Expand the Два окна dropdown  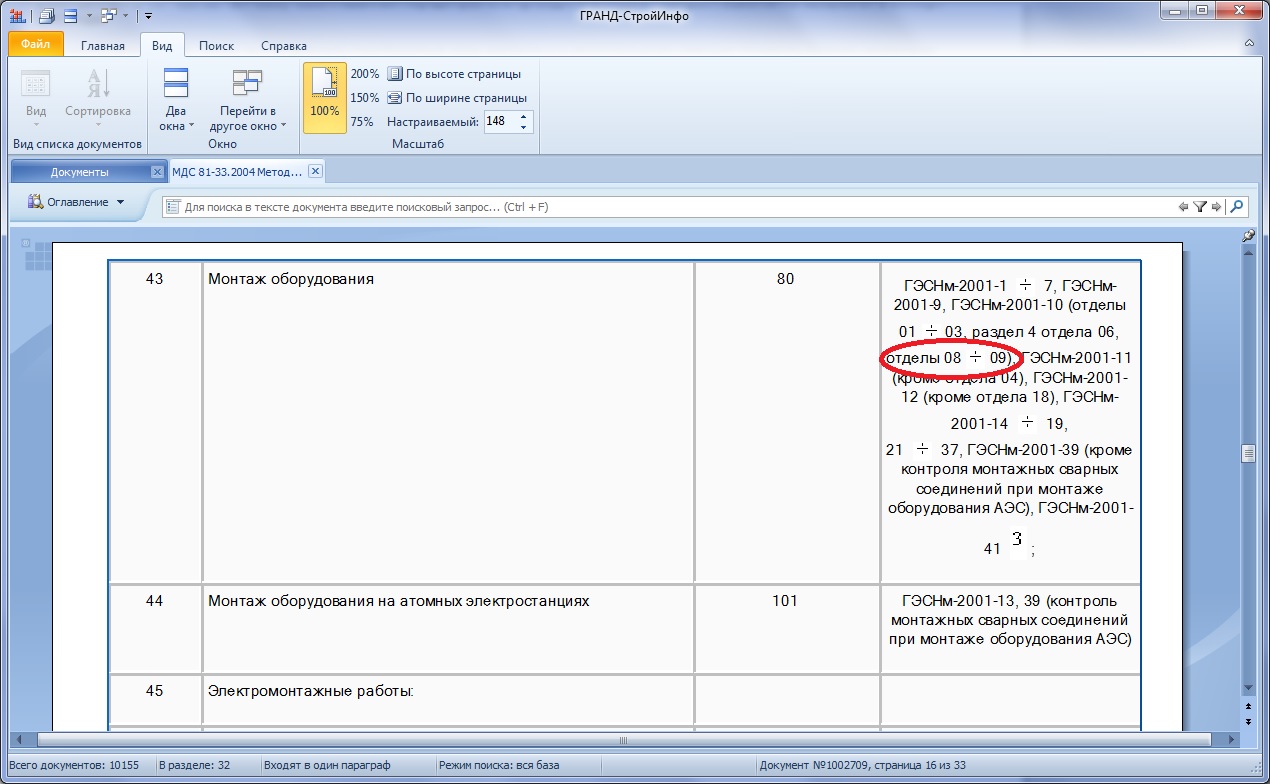176,118
